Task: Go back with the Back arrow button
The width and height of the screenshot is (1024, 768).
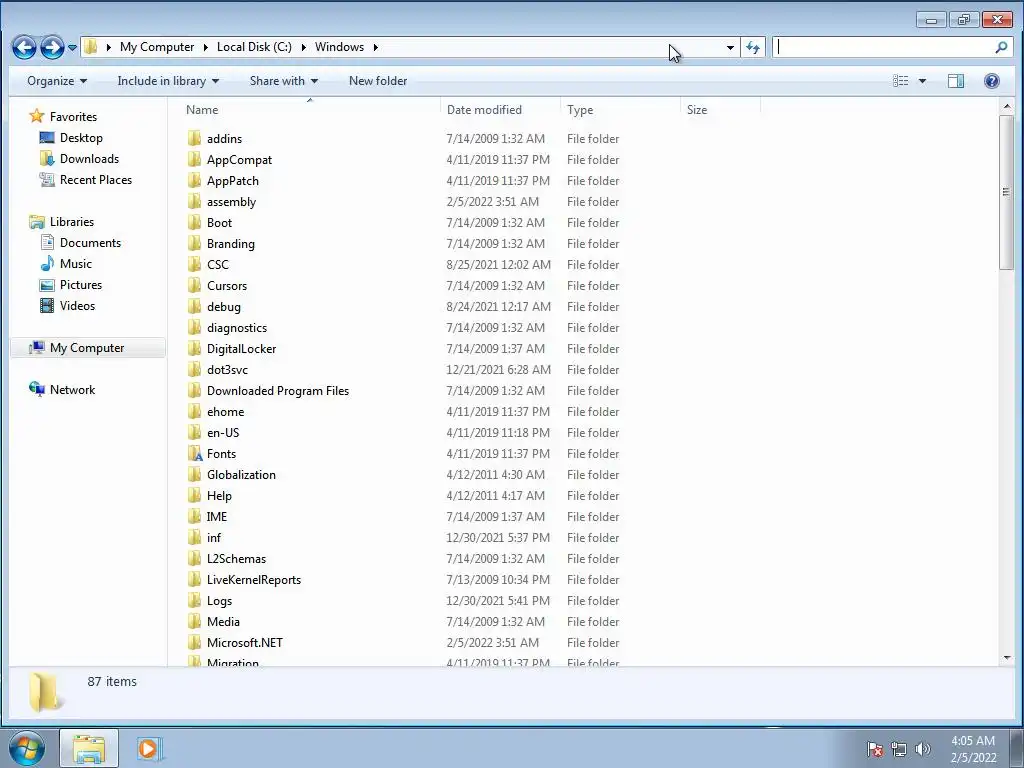Action: 24,47
